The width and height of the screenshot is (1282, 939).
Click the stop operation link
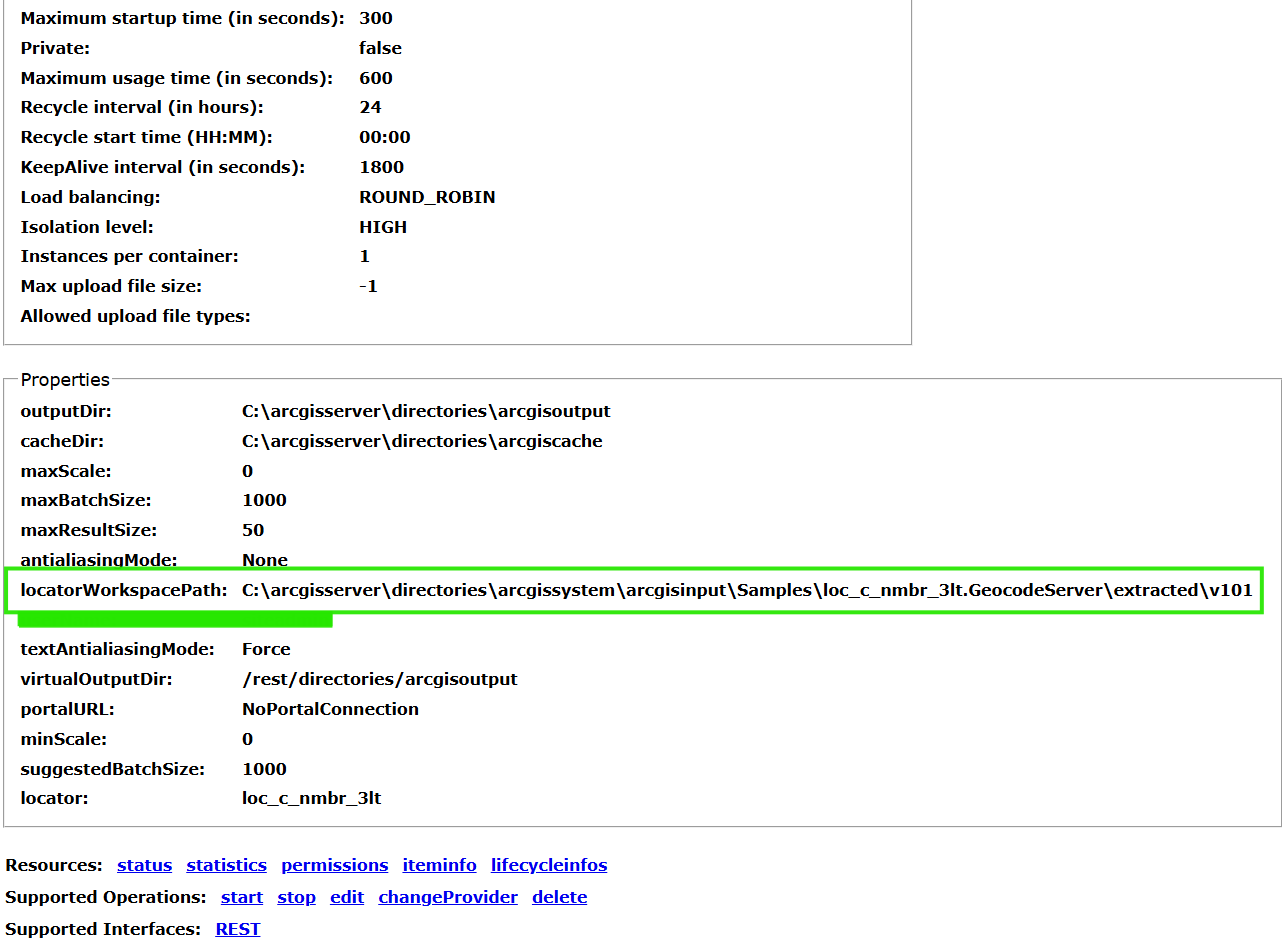(x=296, y=897)
